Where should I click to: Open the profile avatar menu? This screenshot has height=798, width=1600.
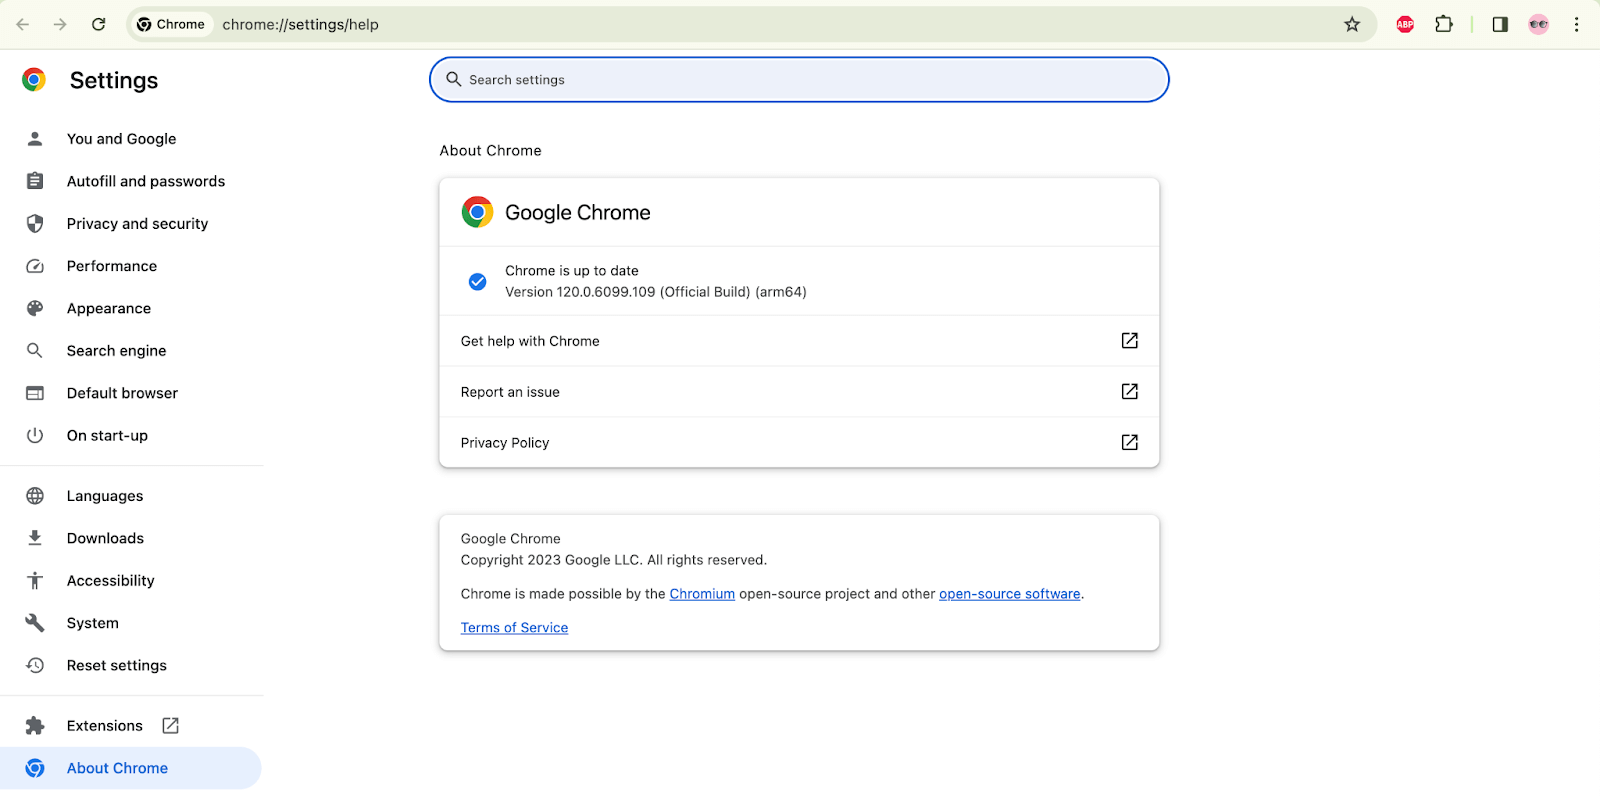1539,24
